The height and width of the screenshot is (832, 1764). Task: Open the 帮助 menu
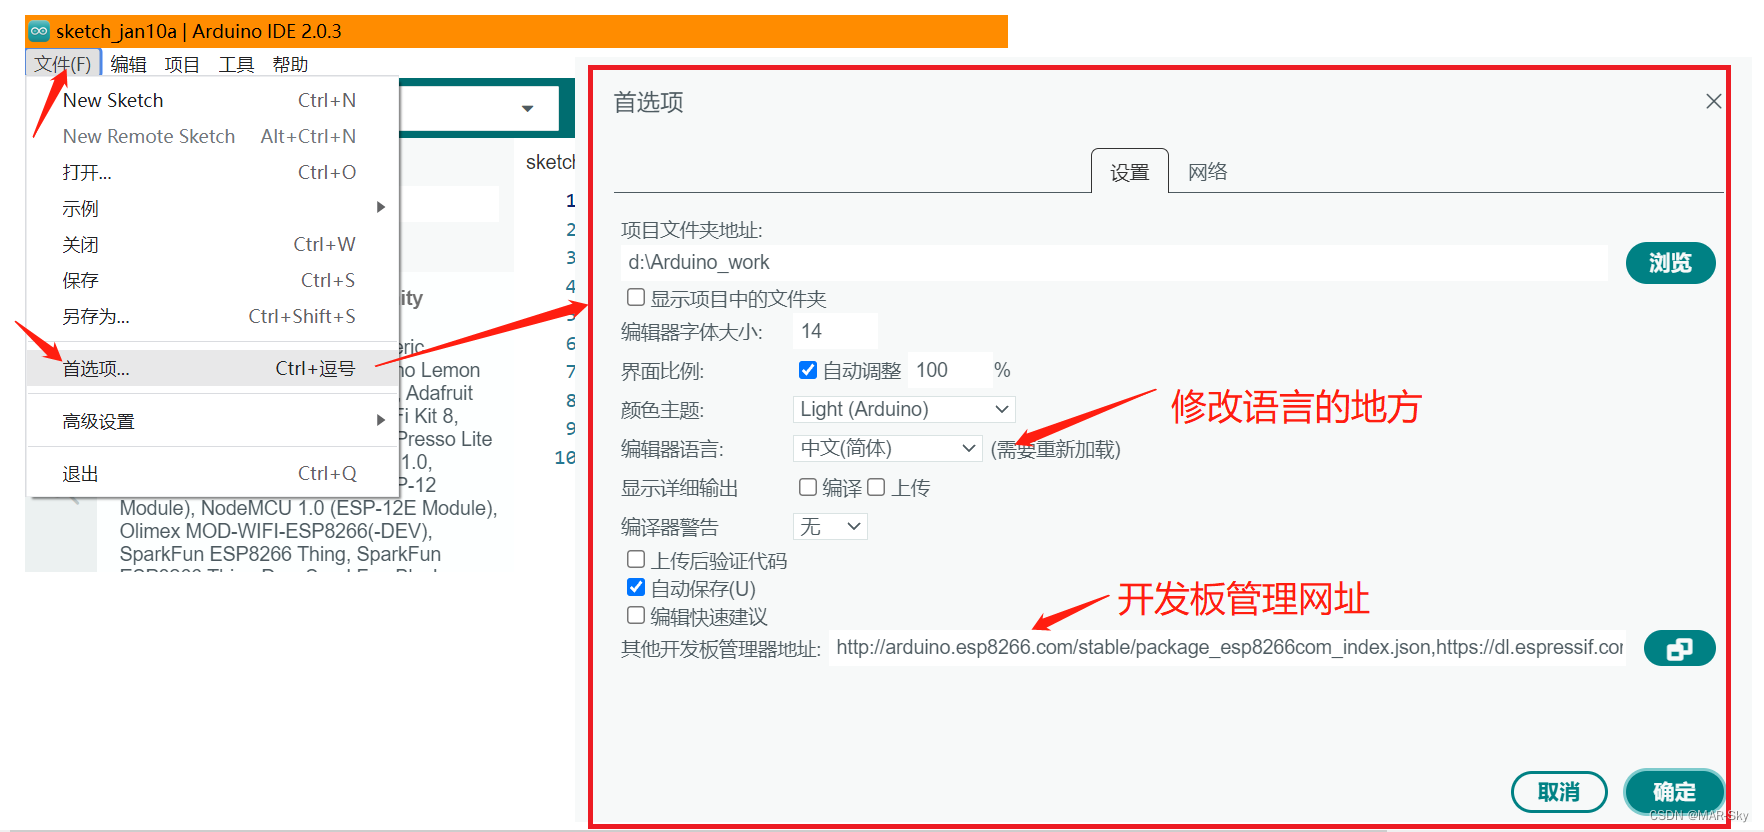[290, 64]
